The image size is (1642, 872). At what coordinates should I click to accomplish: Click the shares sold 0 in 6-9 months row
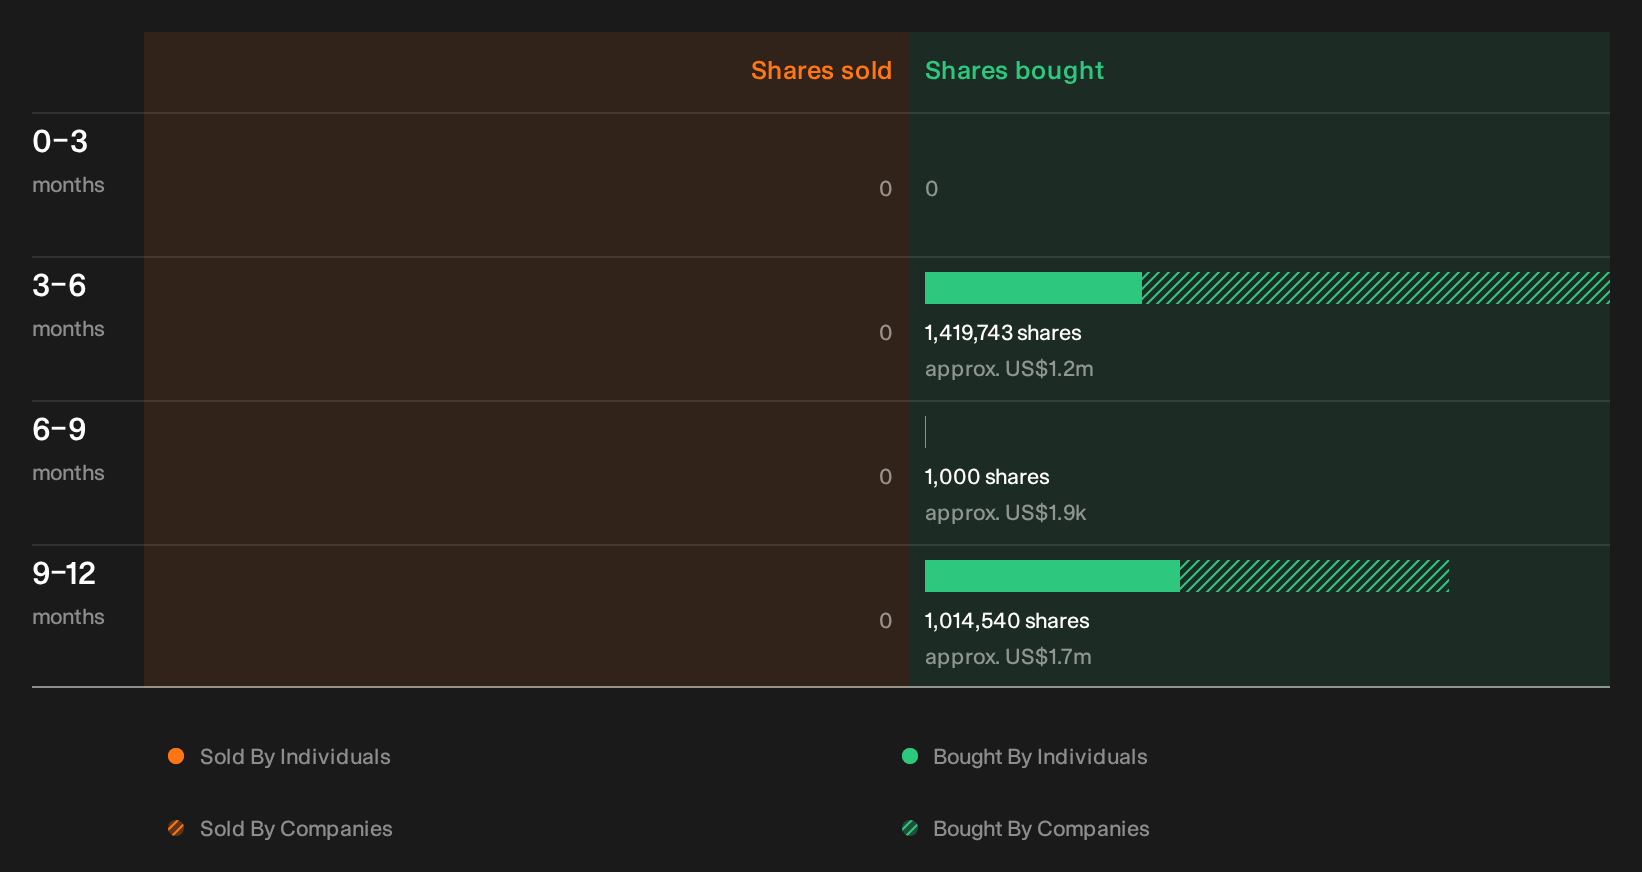(x=886, y=477)
